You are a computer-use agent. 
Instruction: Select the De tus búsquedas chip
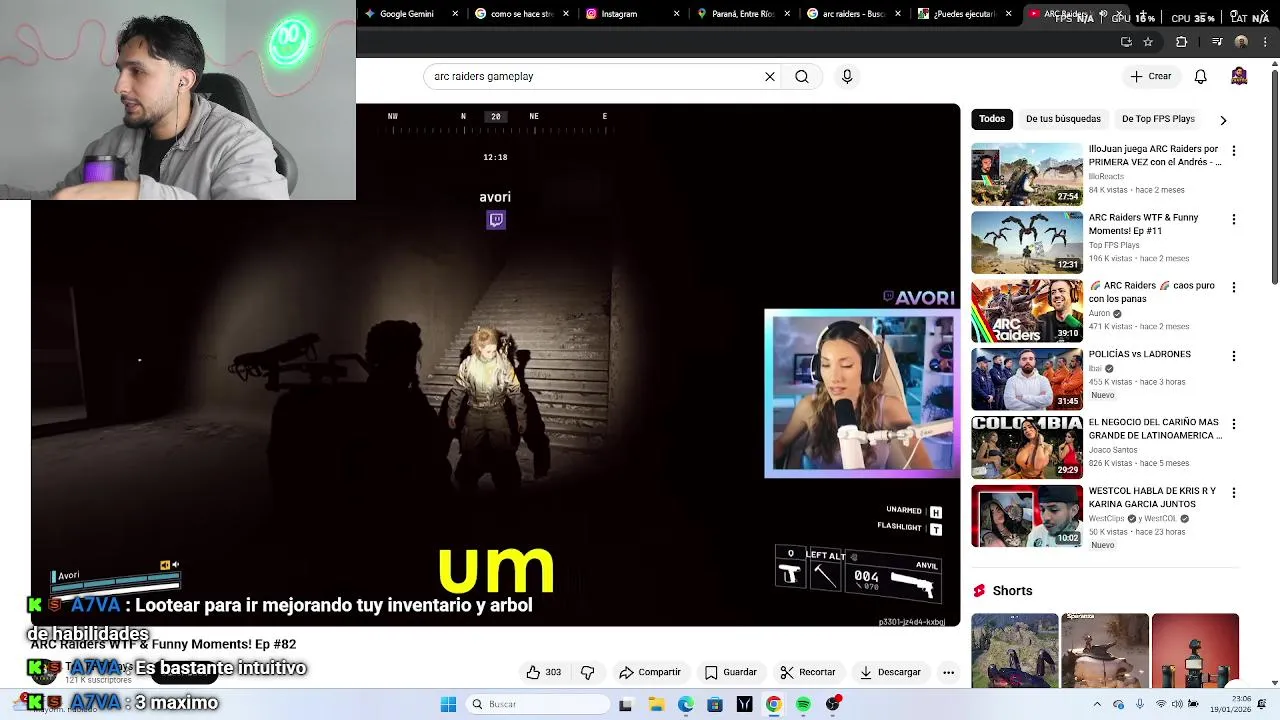tap(1063, 119)
